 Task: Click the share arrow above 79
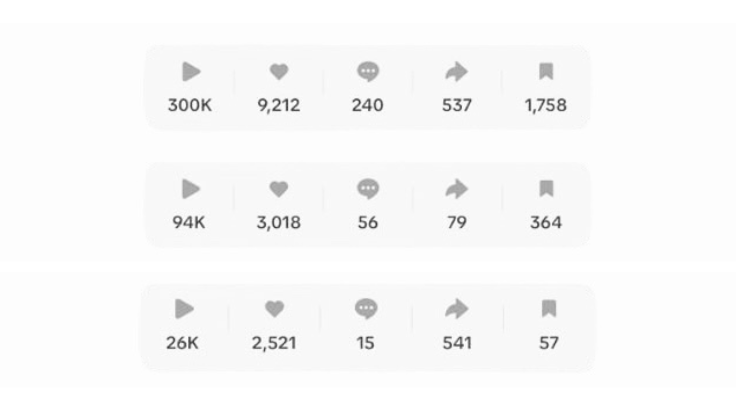(456, 188)
